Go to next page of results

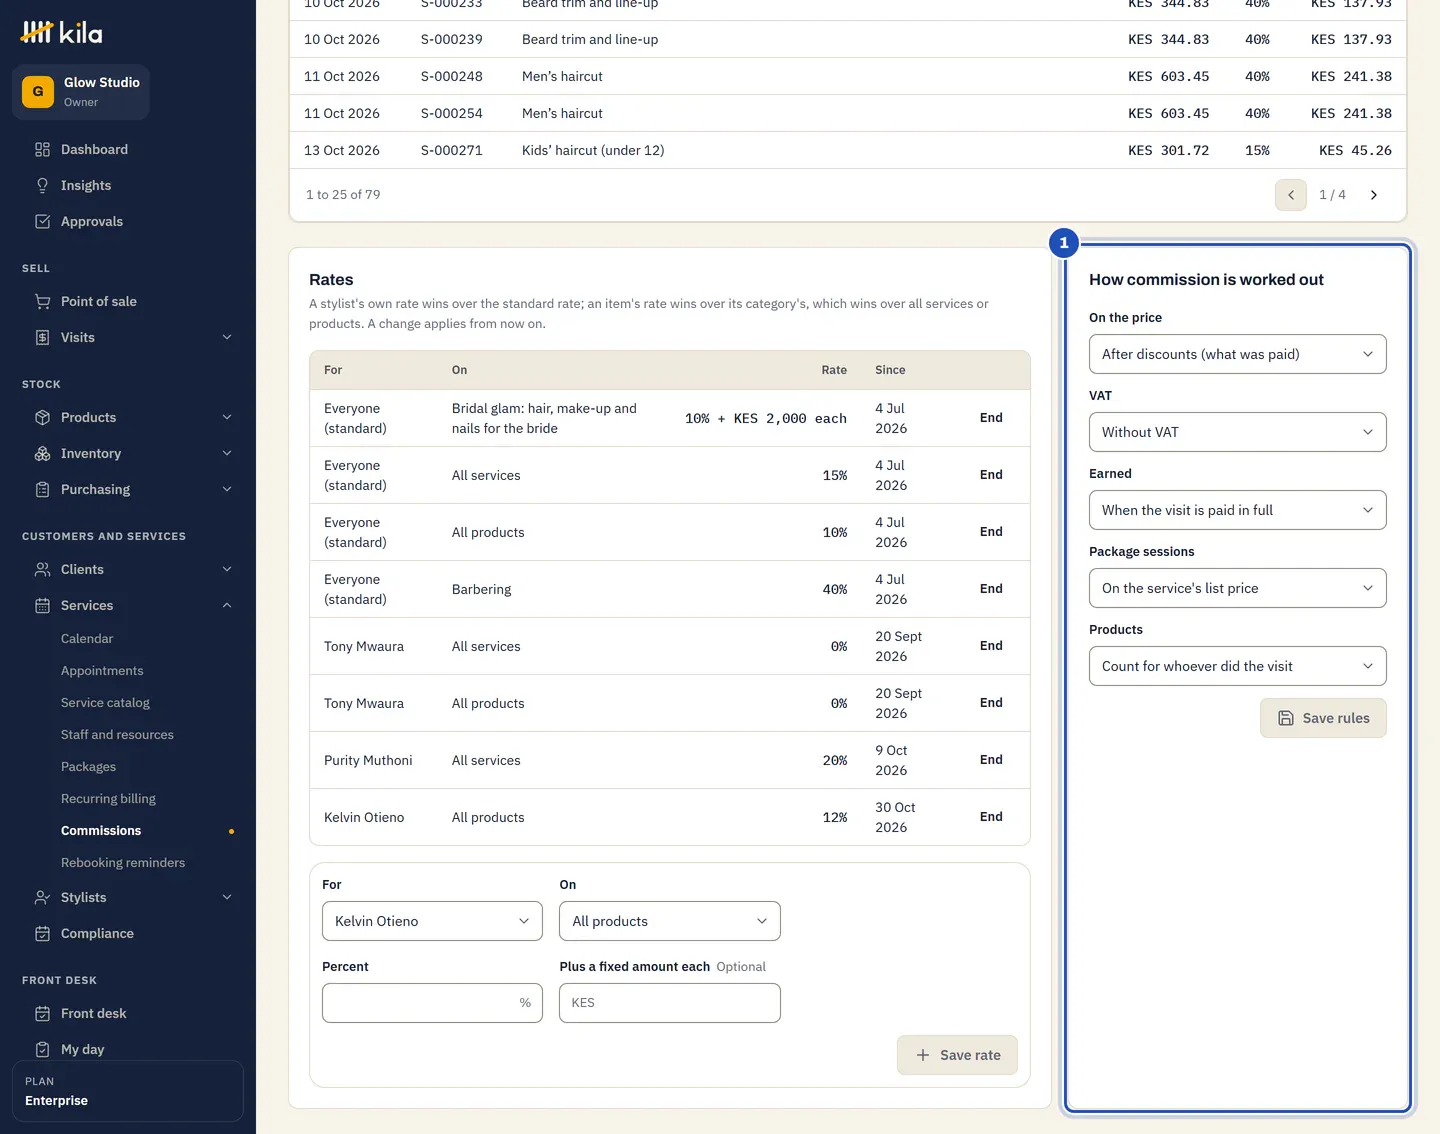click(1374, 195)
